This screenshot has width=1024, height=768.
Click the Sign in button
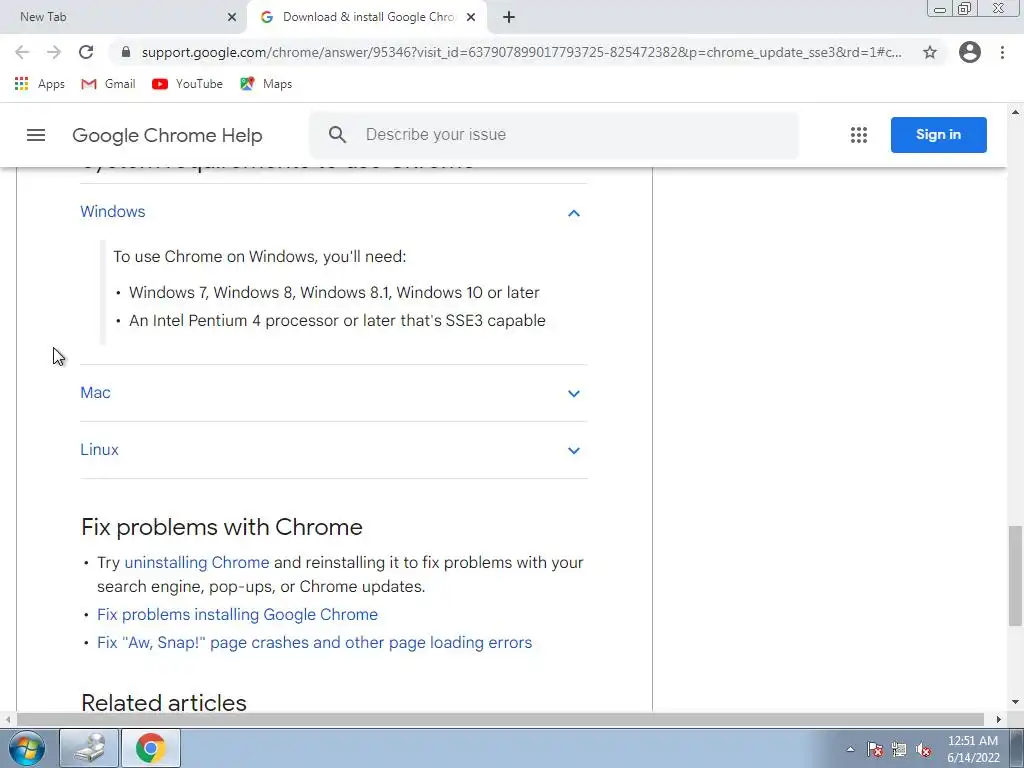pyautogui.click(x=938, y=135)
